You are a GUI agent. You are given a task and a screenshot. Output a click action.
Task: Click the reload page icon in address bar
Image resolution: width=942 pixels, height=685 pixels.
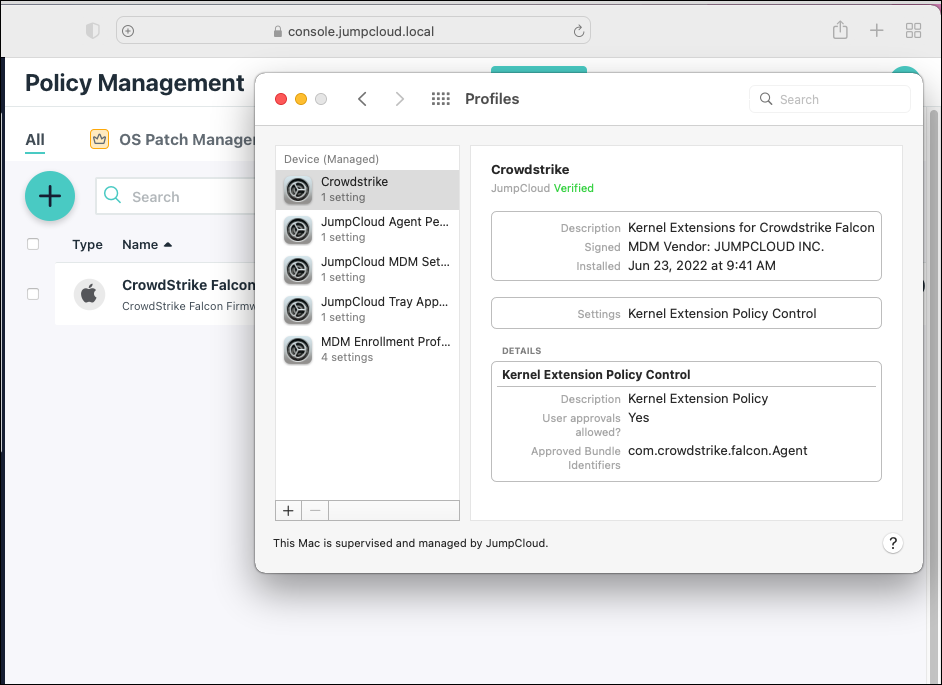point(578,31)
